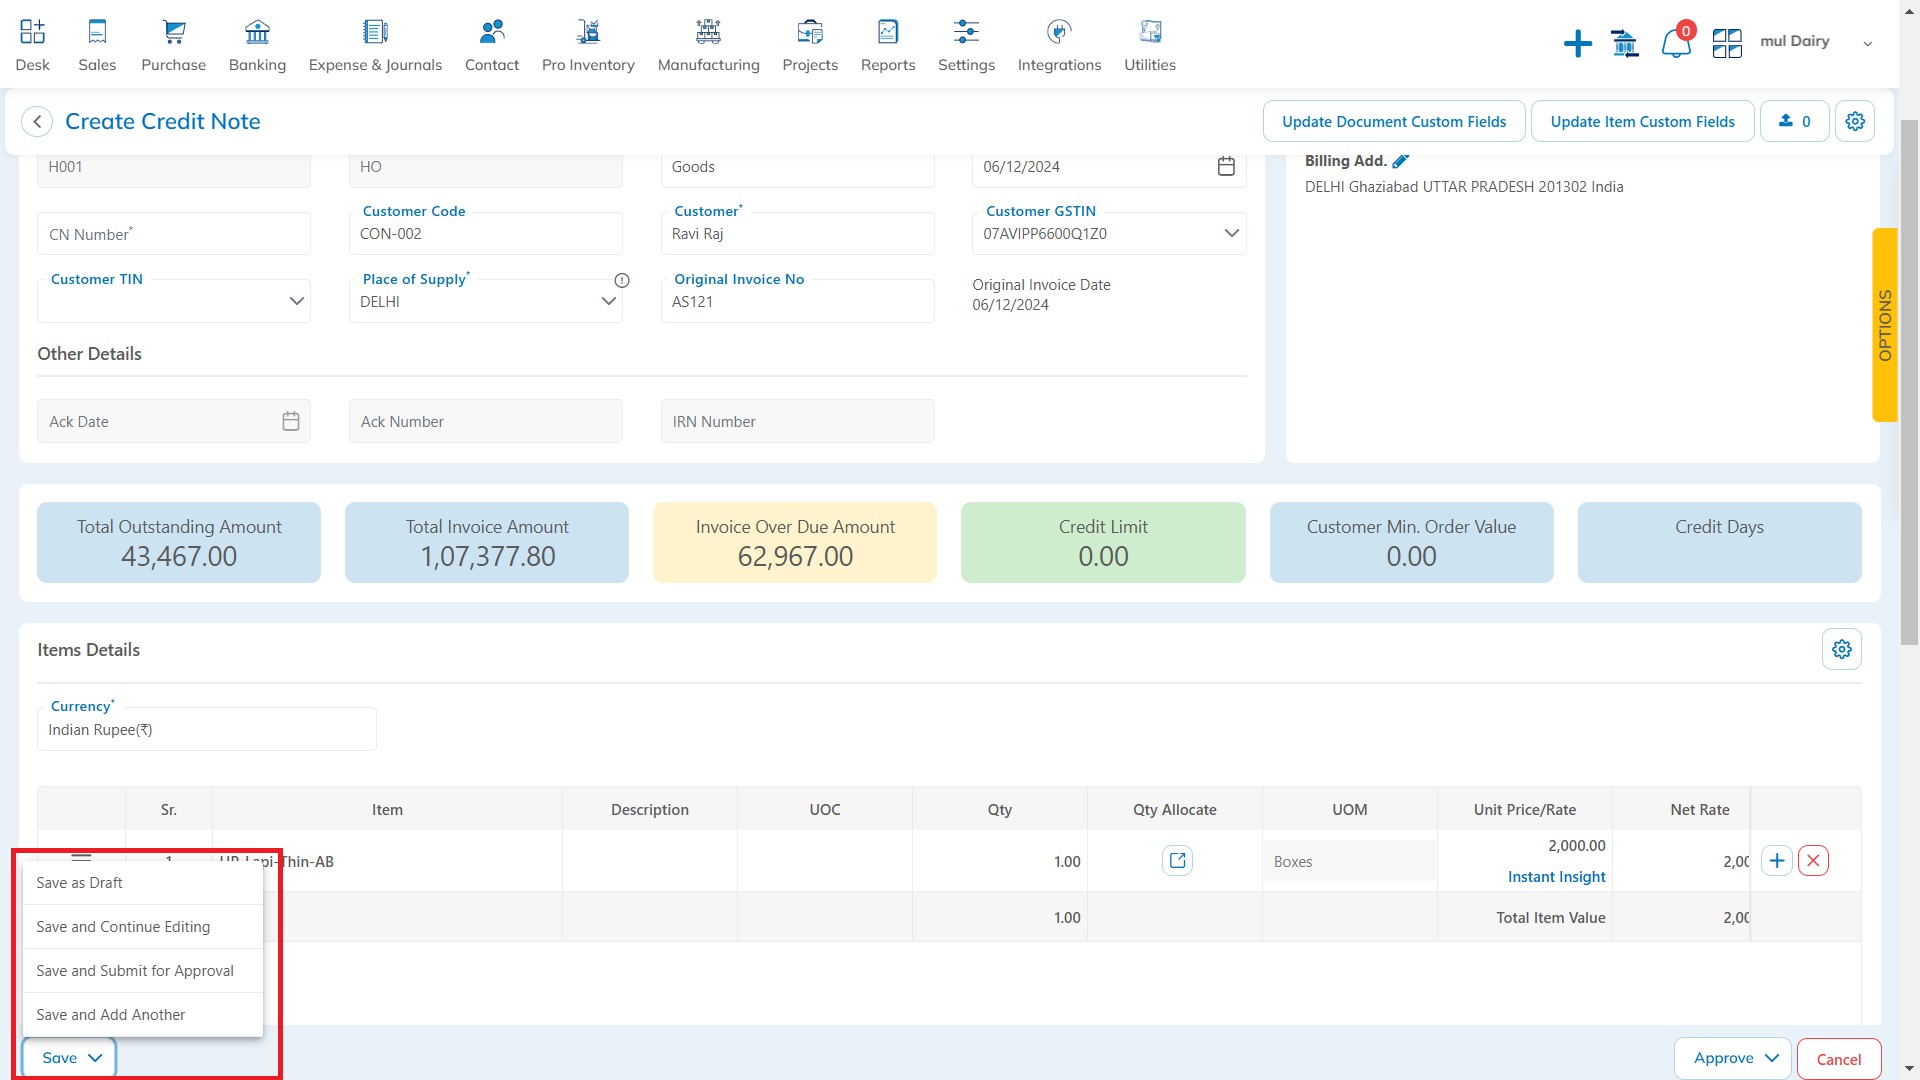Open the Approve dropdown button
1920x1080 pixels.
(x=1734, y=1058)
